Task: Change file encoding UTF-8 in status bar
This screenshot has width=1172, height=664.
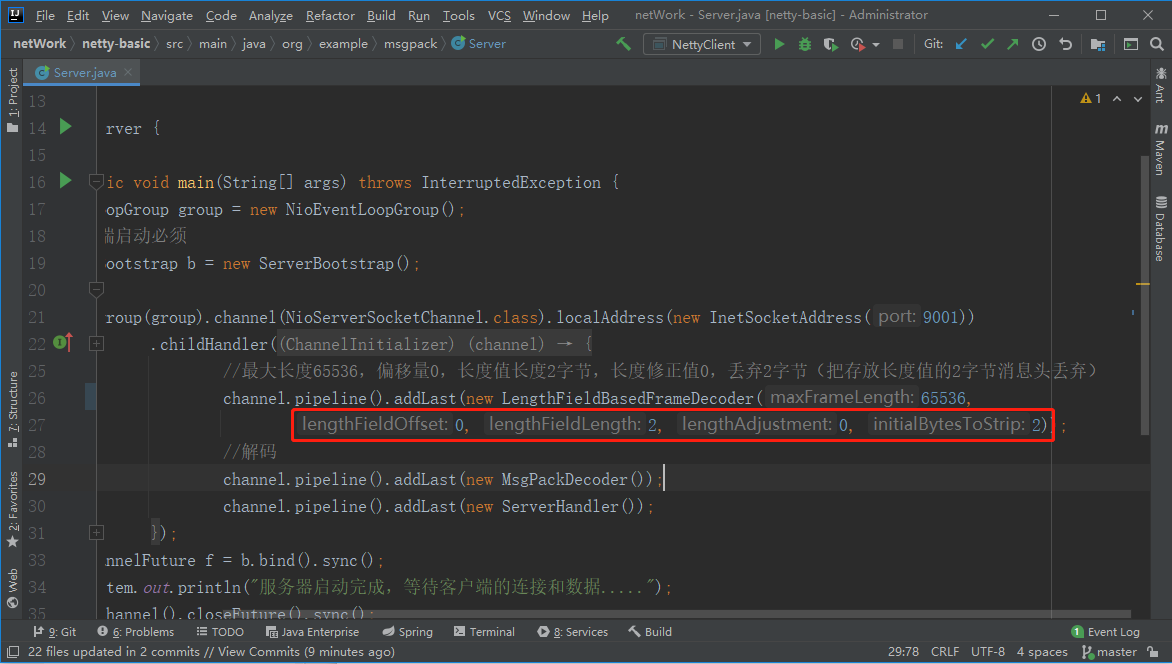Action: (x=987, y=652)
